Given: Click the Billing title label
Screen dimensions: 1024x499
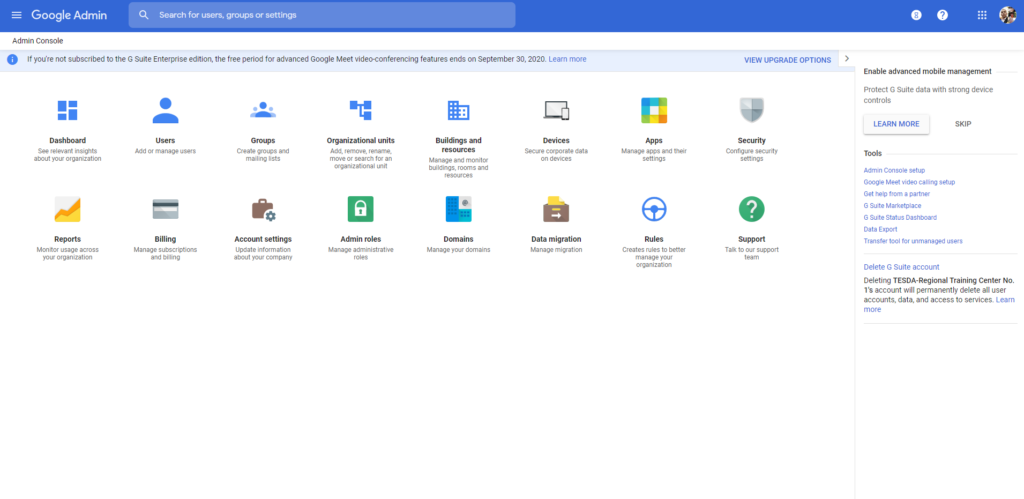Looking at the screenshot, I should click(x=165, y=239).
